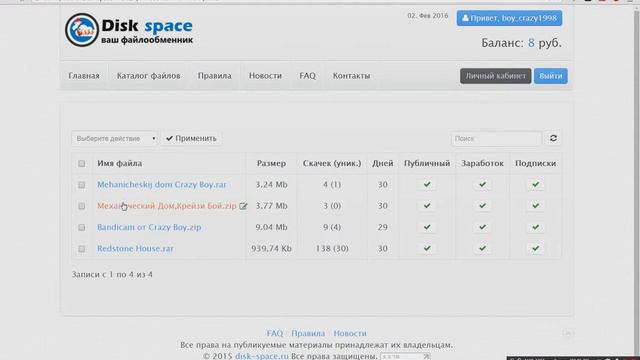Click edit icon next to Механический Дом zip

pos(243,206)
